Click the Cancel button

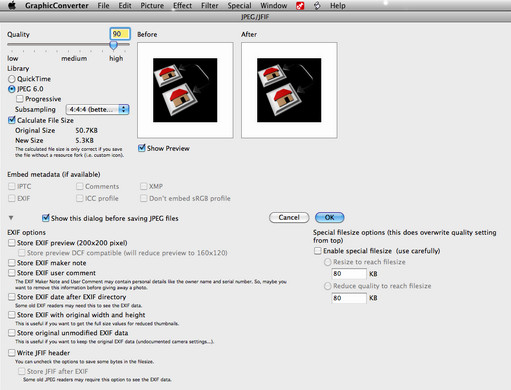(289, 217)
